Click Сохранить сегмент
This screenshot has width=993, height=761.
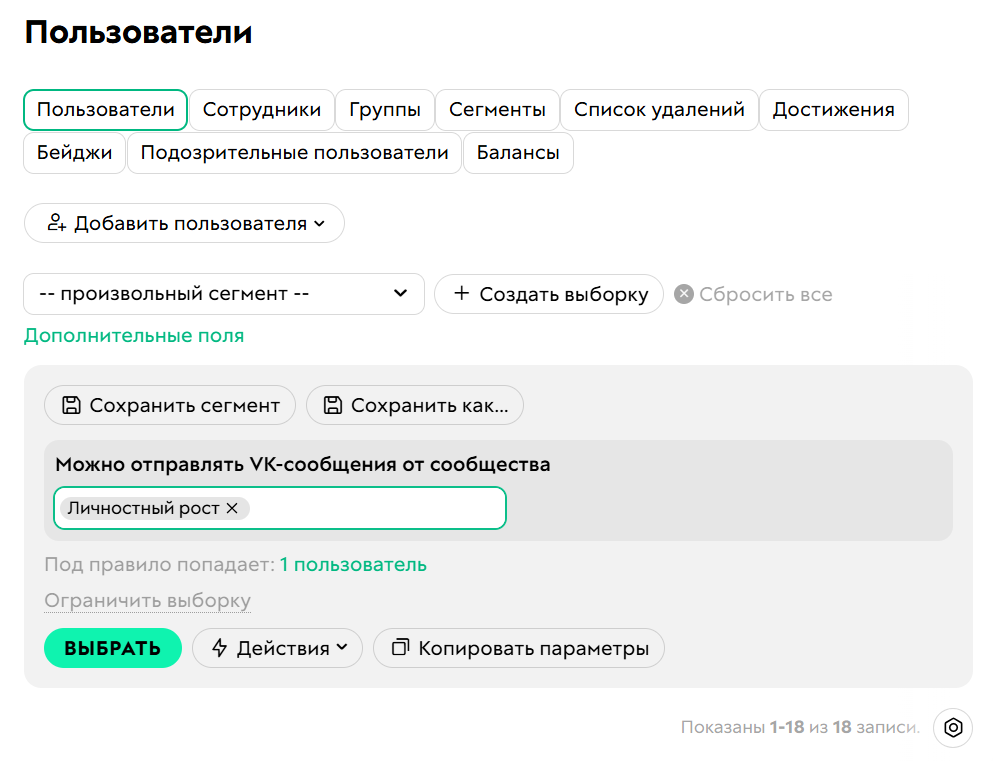pyautogui.click(x=169, y=405)
